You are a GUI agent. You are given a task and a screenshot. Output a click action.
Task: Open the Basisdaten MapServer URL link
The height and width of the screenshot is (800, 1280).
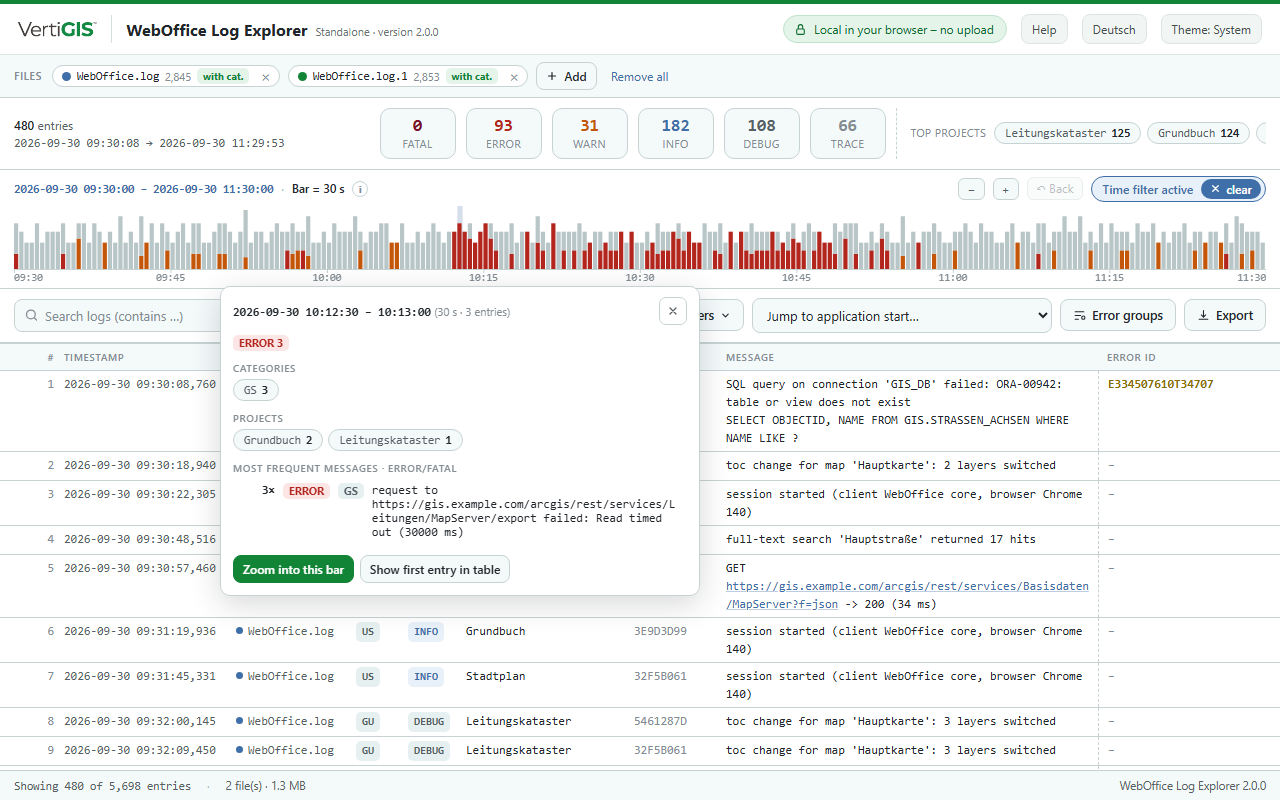point(907,595)
